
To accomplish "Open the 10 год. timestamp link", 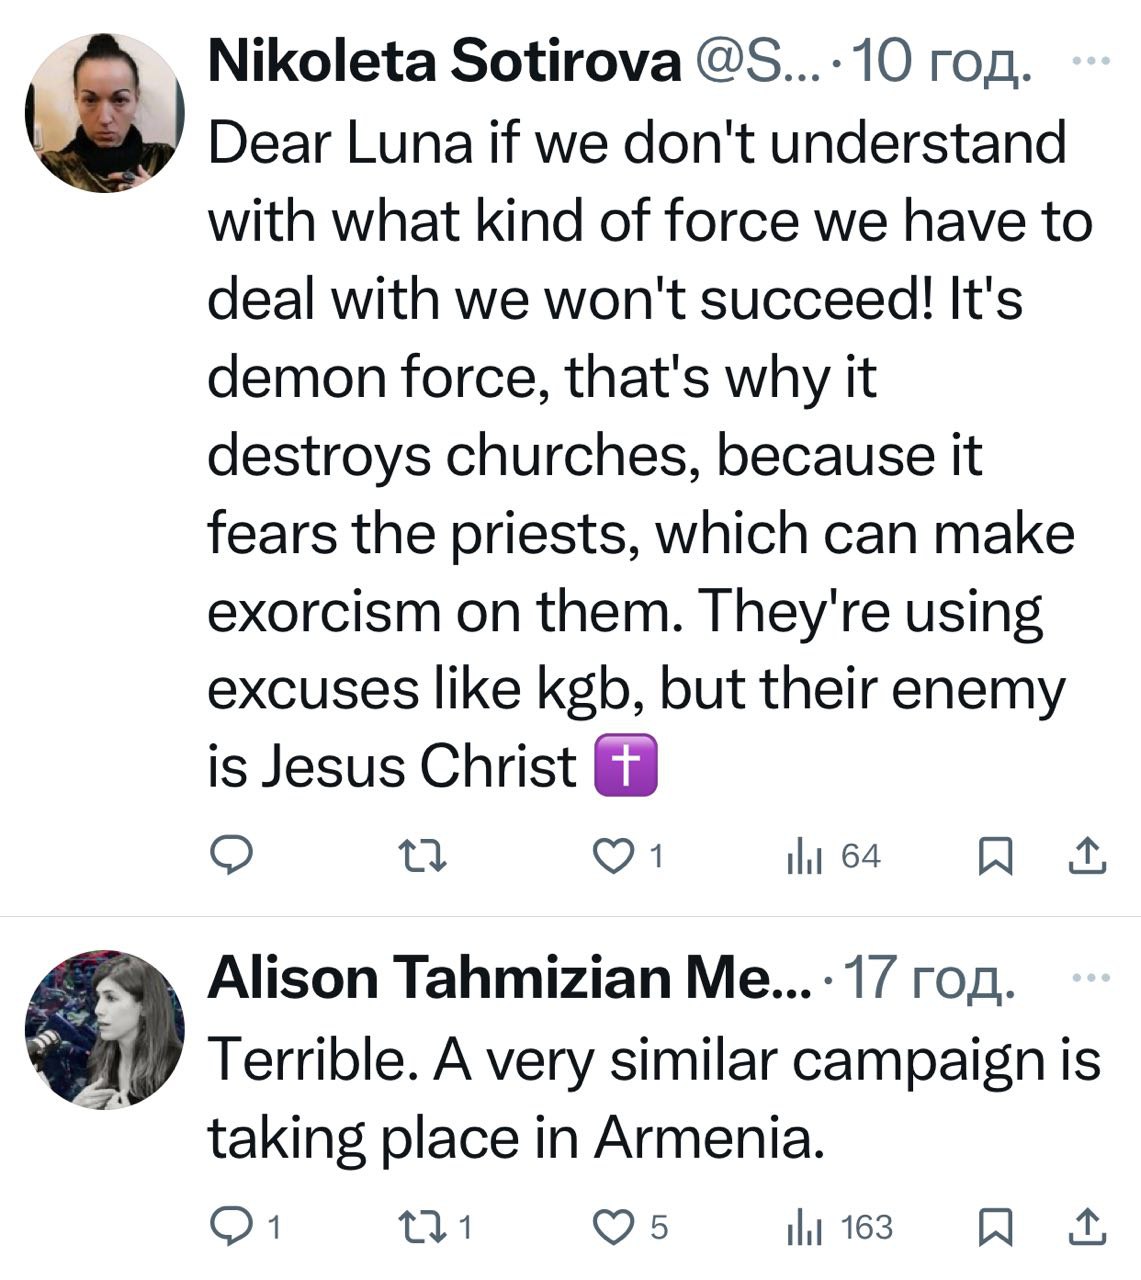I will [x=942, y=64].
